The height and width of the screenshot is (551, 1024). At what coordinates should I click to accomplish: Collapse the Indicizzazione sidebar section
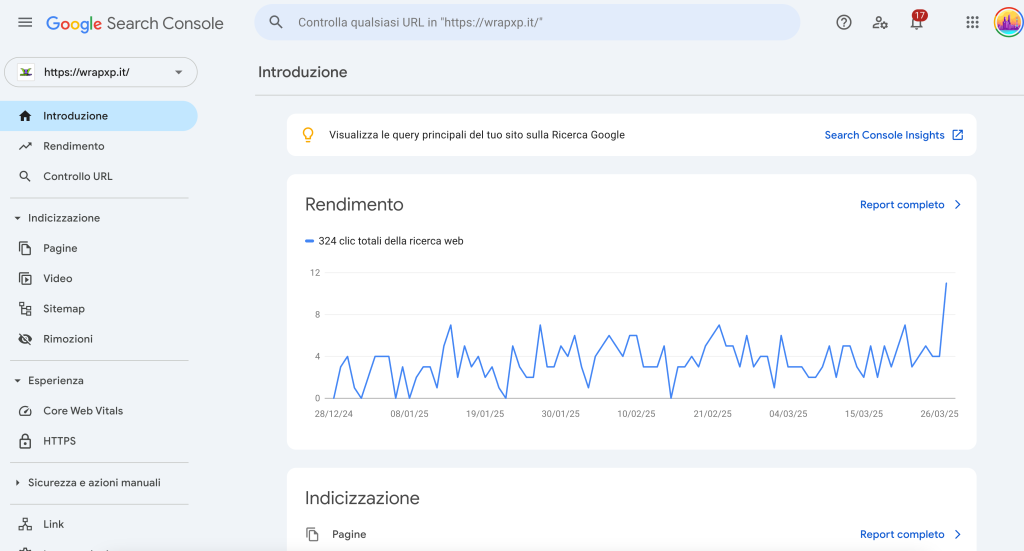point(17,218)
